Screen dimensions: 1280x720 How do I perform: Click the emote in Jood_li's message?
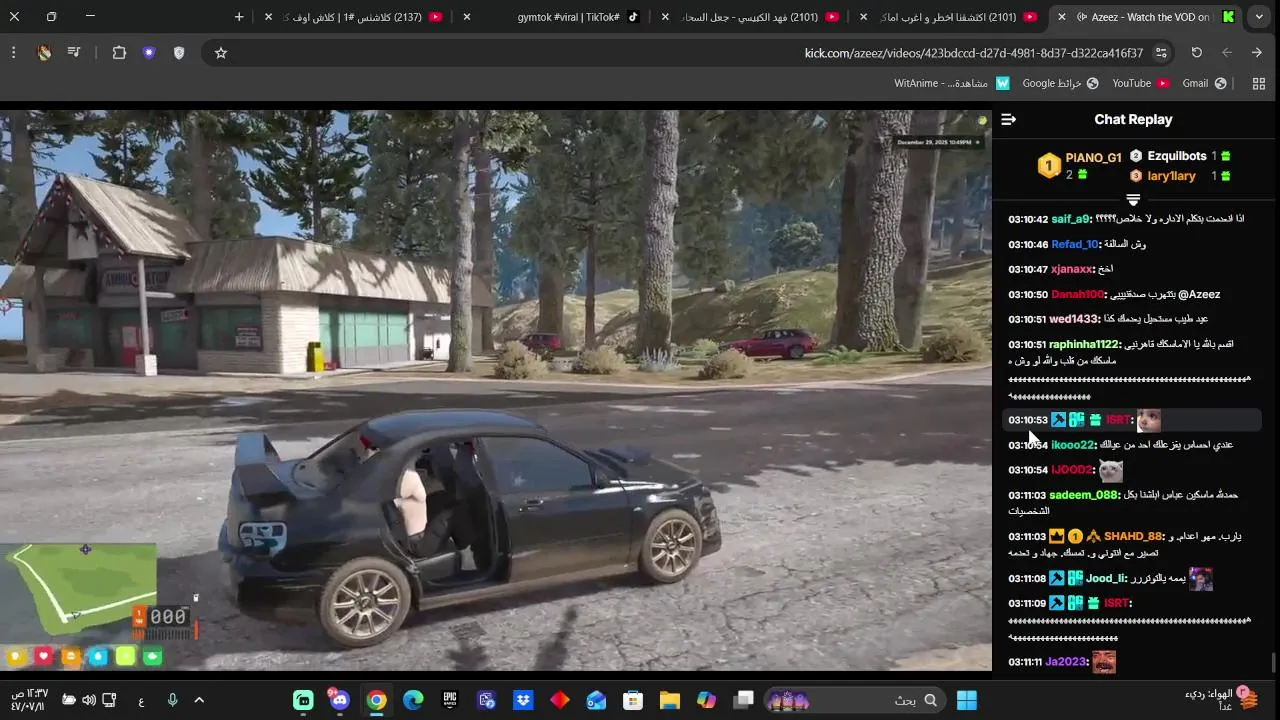tap(1201, 579)
